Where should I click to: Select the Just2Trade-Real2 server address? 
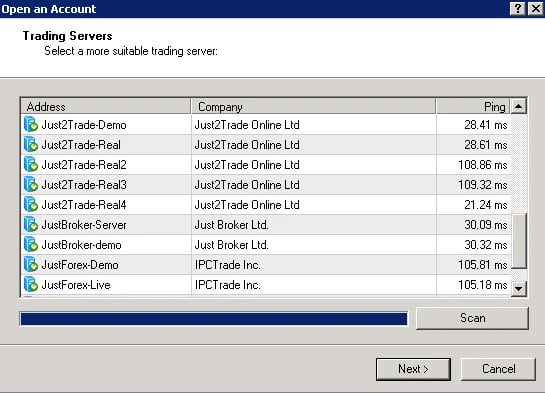coord(84,165)
